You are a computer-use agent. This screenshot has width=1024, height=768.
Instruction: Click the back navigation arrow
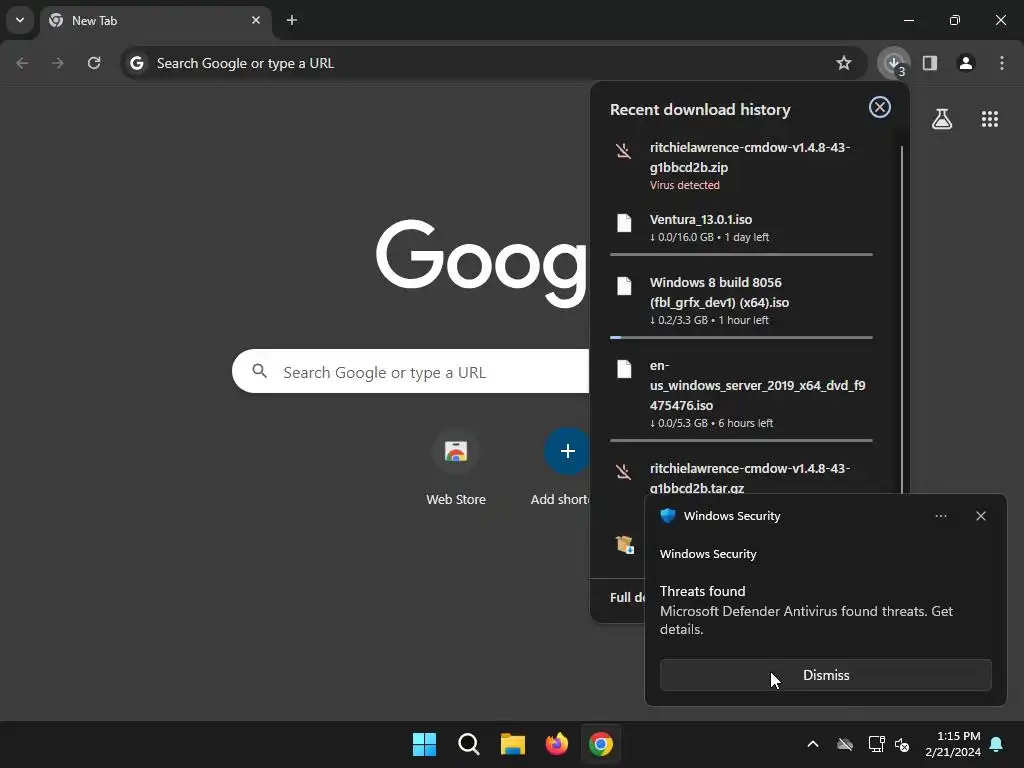click(x=22, y=63)
